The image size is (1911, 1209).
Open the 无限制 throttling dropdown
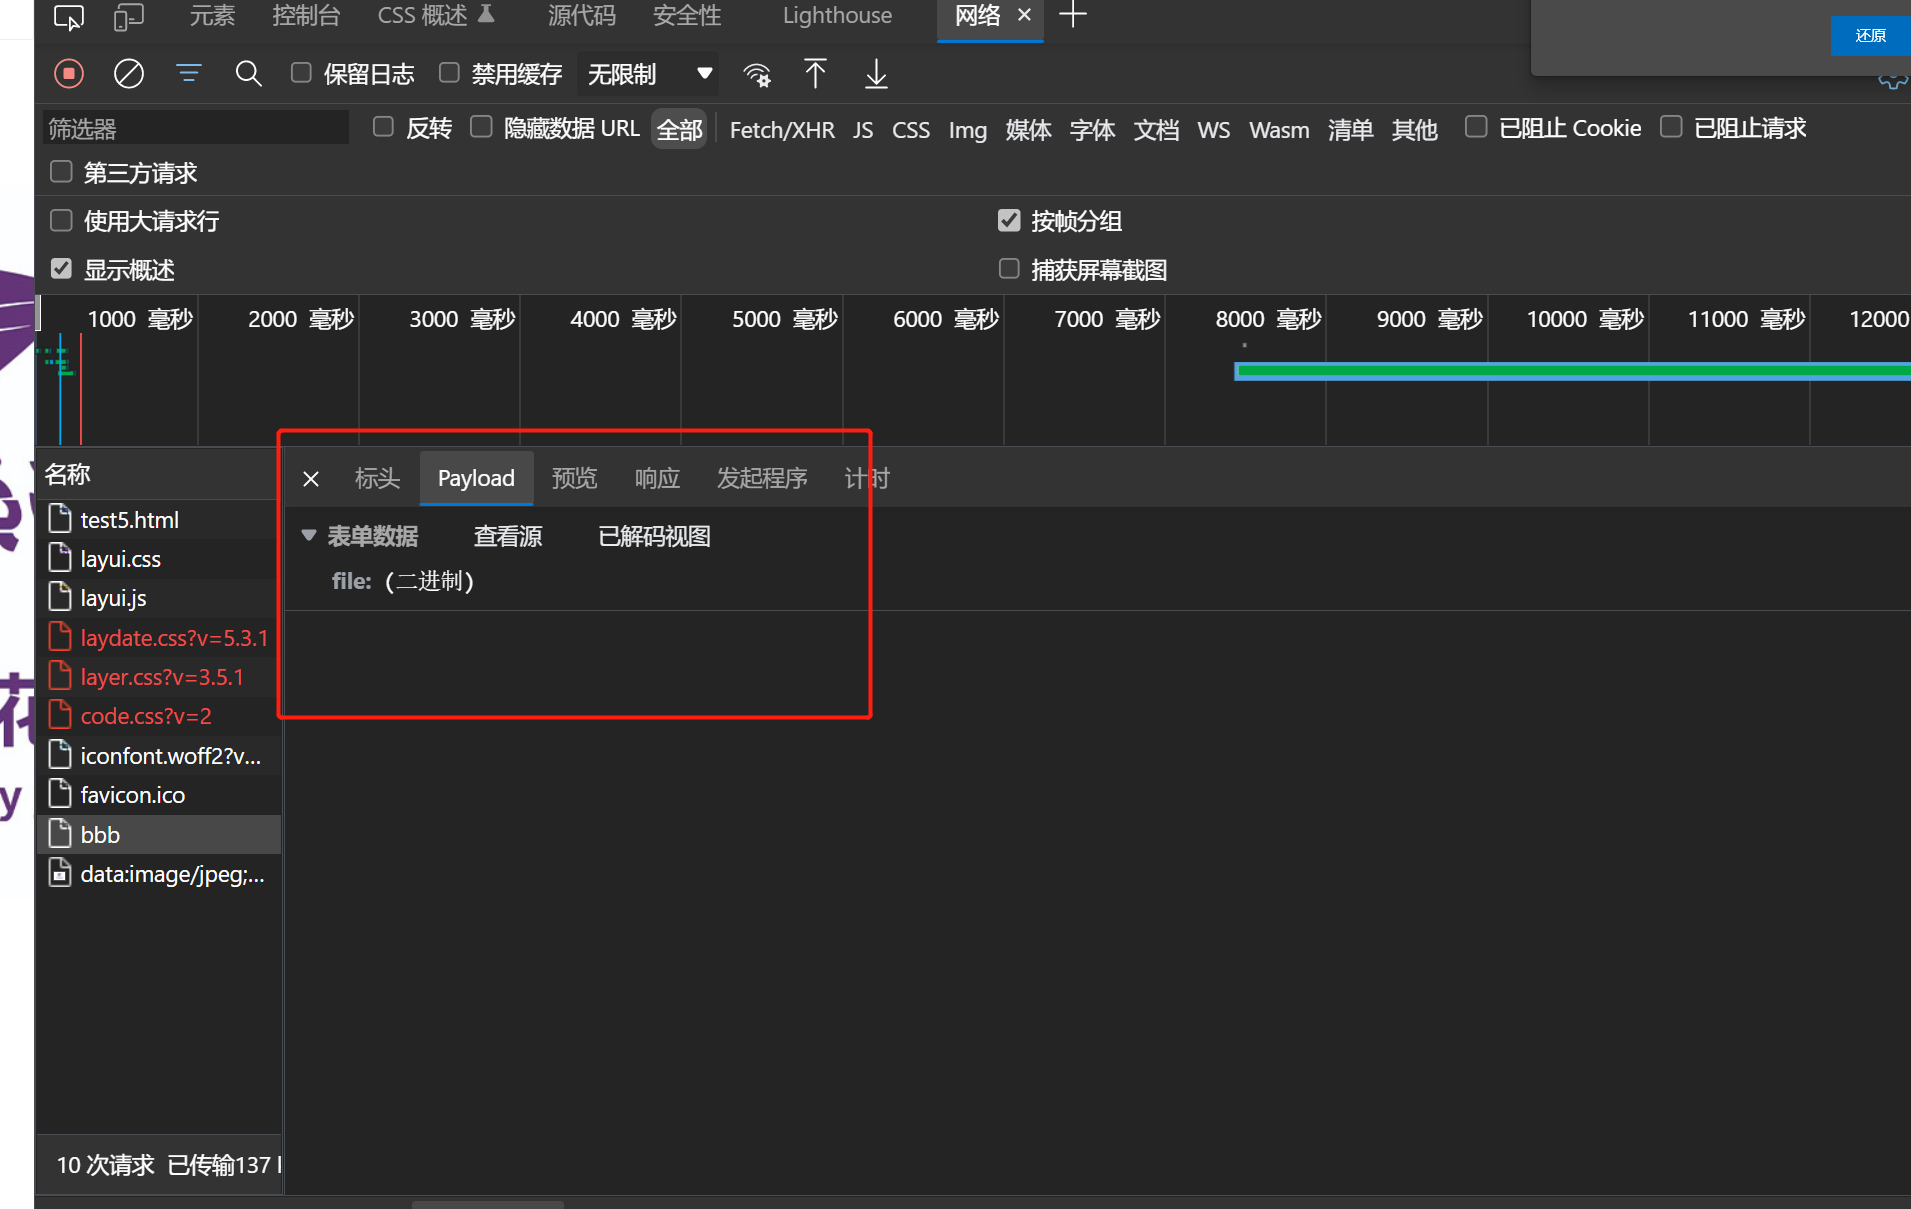tap(649, 74)
